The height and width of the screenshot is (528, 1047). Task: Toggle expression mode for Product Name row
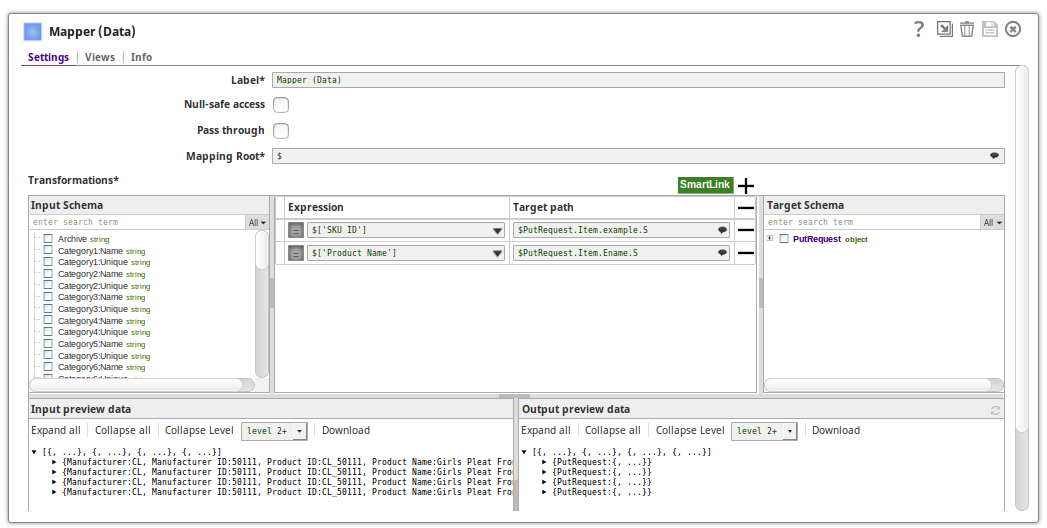pos(296,253)
